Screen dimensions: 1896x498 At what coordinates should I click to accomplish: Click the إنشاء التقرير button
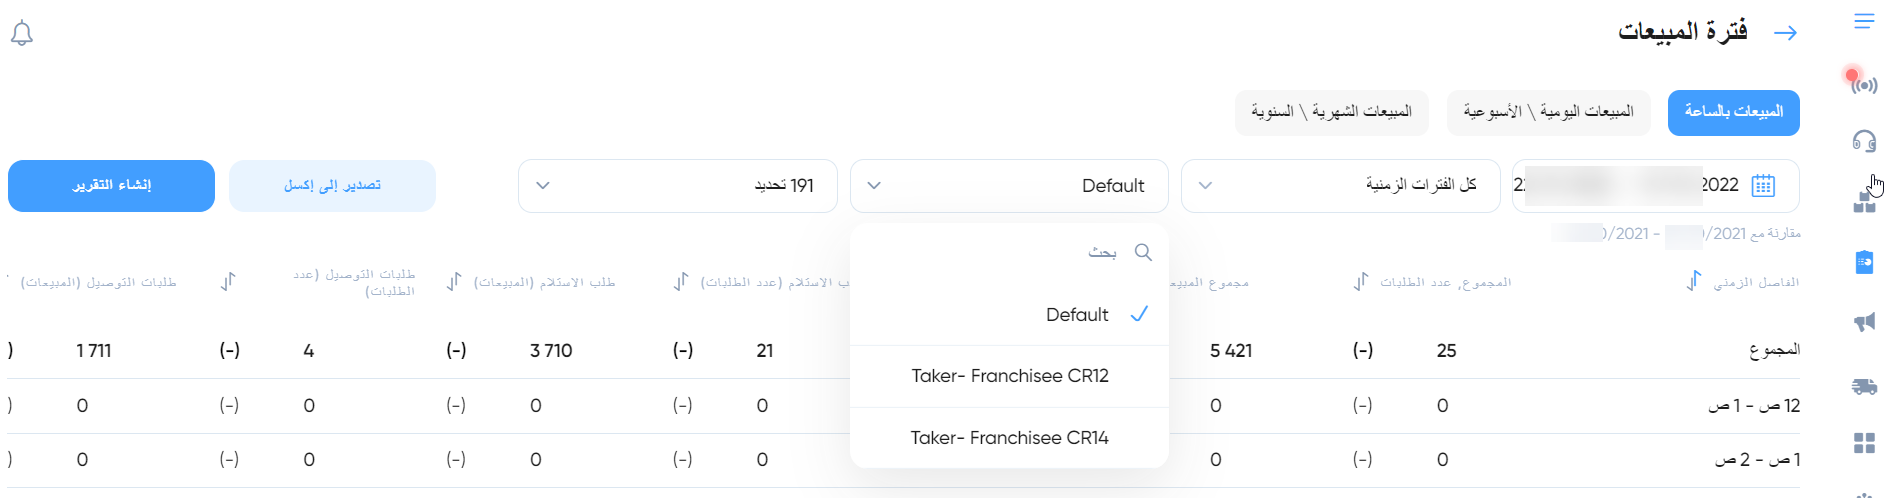111,186
